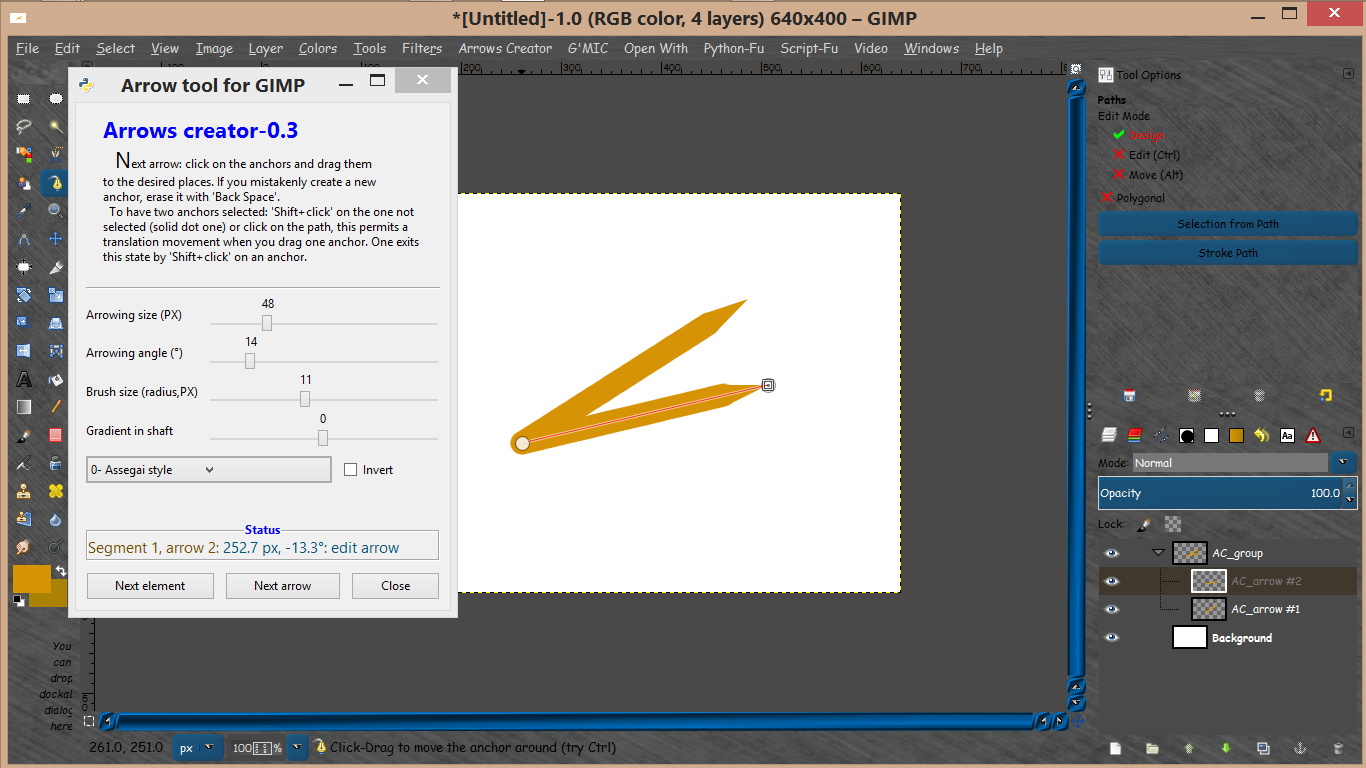The width and height of the screenshot is (1366, 768).
Task: Select the Blur/Sharpen droplet tool
Action: 56,520
